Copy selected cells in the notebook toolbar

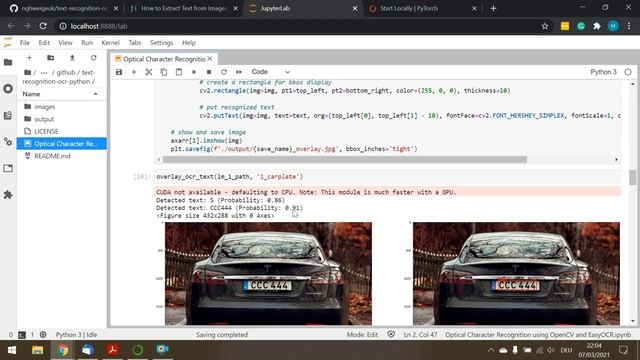click(x=164, y=72)
